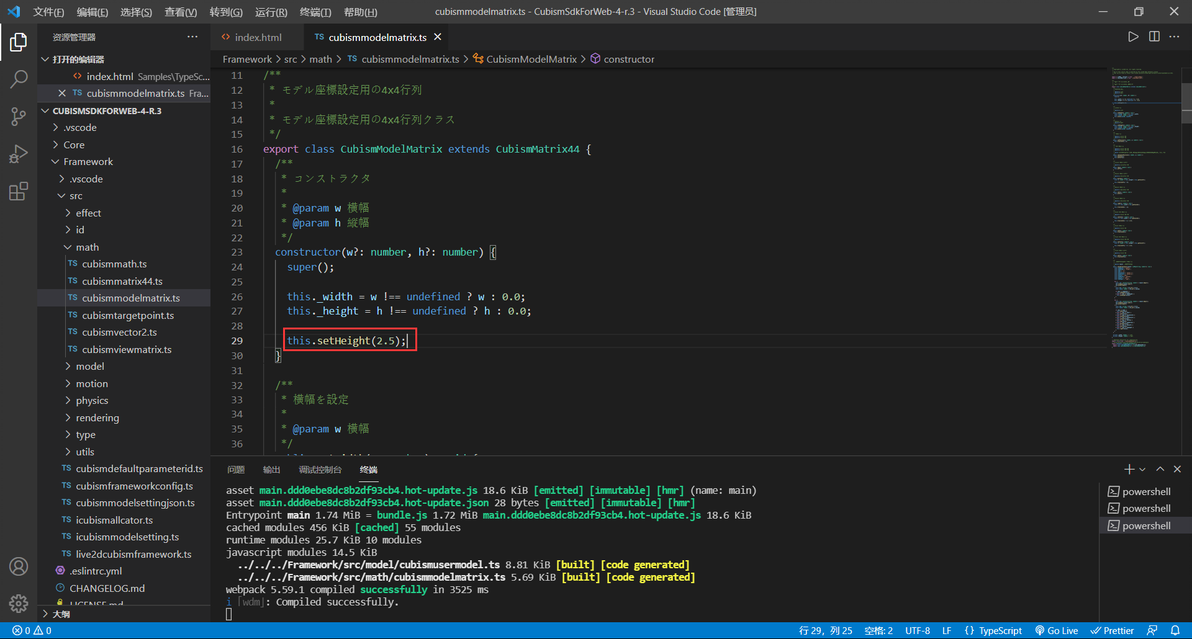The height and width of the screenshot is (639, 1192).
Task: Split the editor to the right
Action: 1154,36
